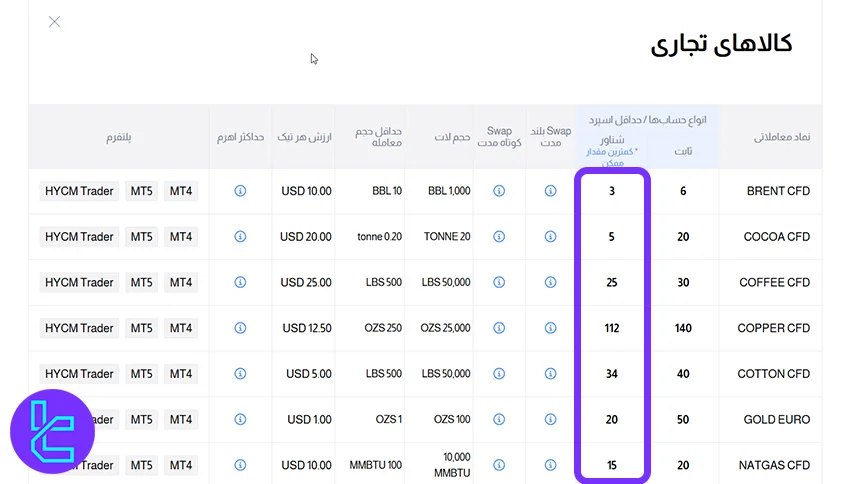The height and width of the screenshot is (484, 860).
Task: Open long swap info for NATGAS CFD
Action: (x=550, y=465)
